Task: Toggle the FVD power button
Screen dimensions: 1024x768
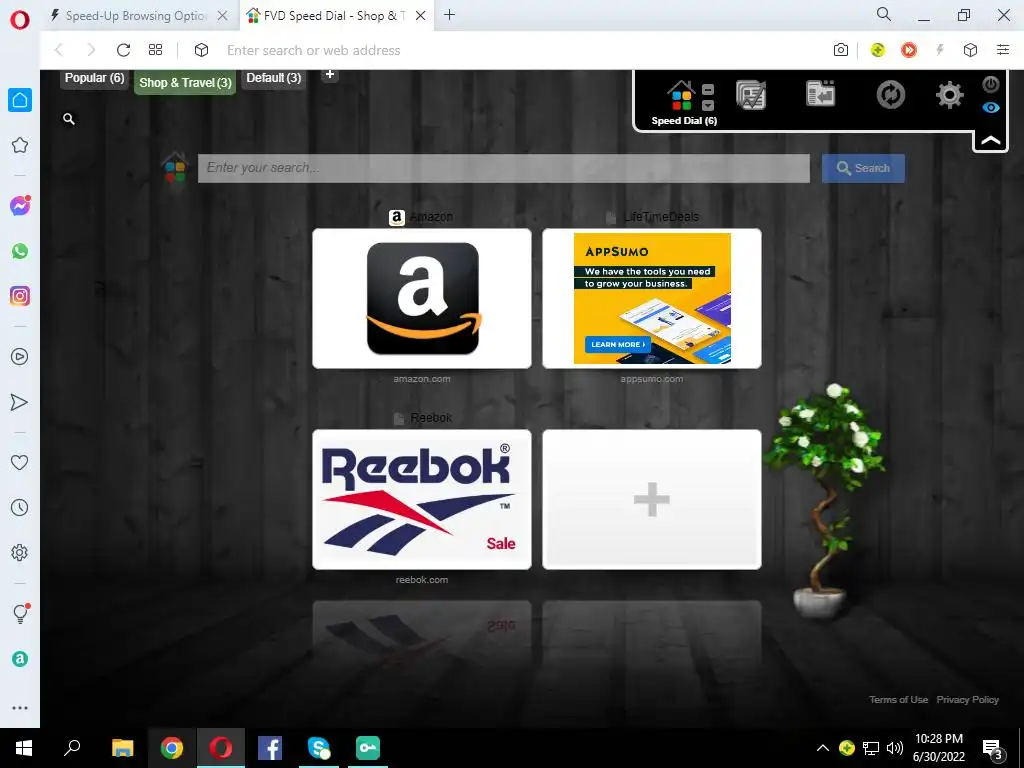Action: click(991, 84)
